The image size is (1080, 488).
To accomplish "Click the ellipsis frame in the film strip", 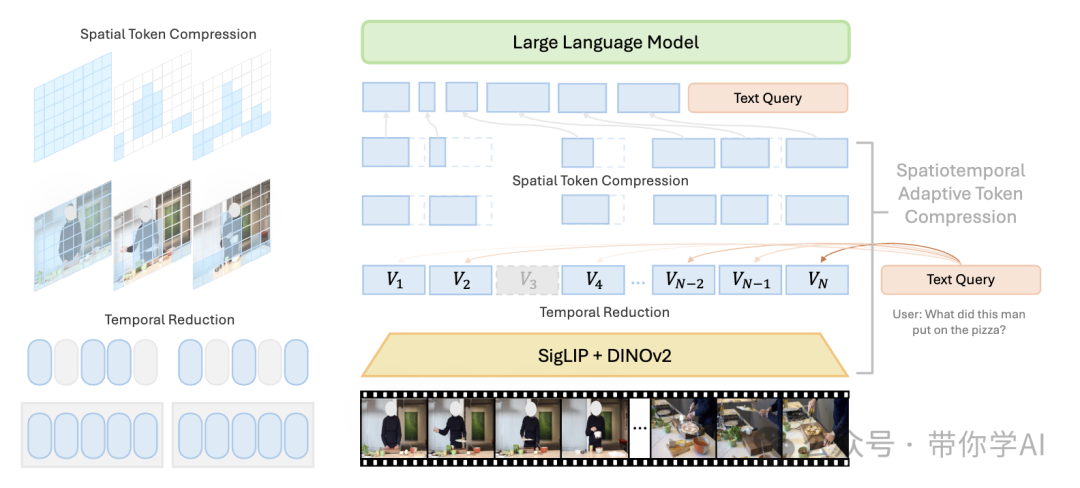I will (640, 428).
